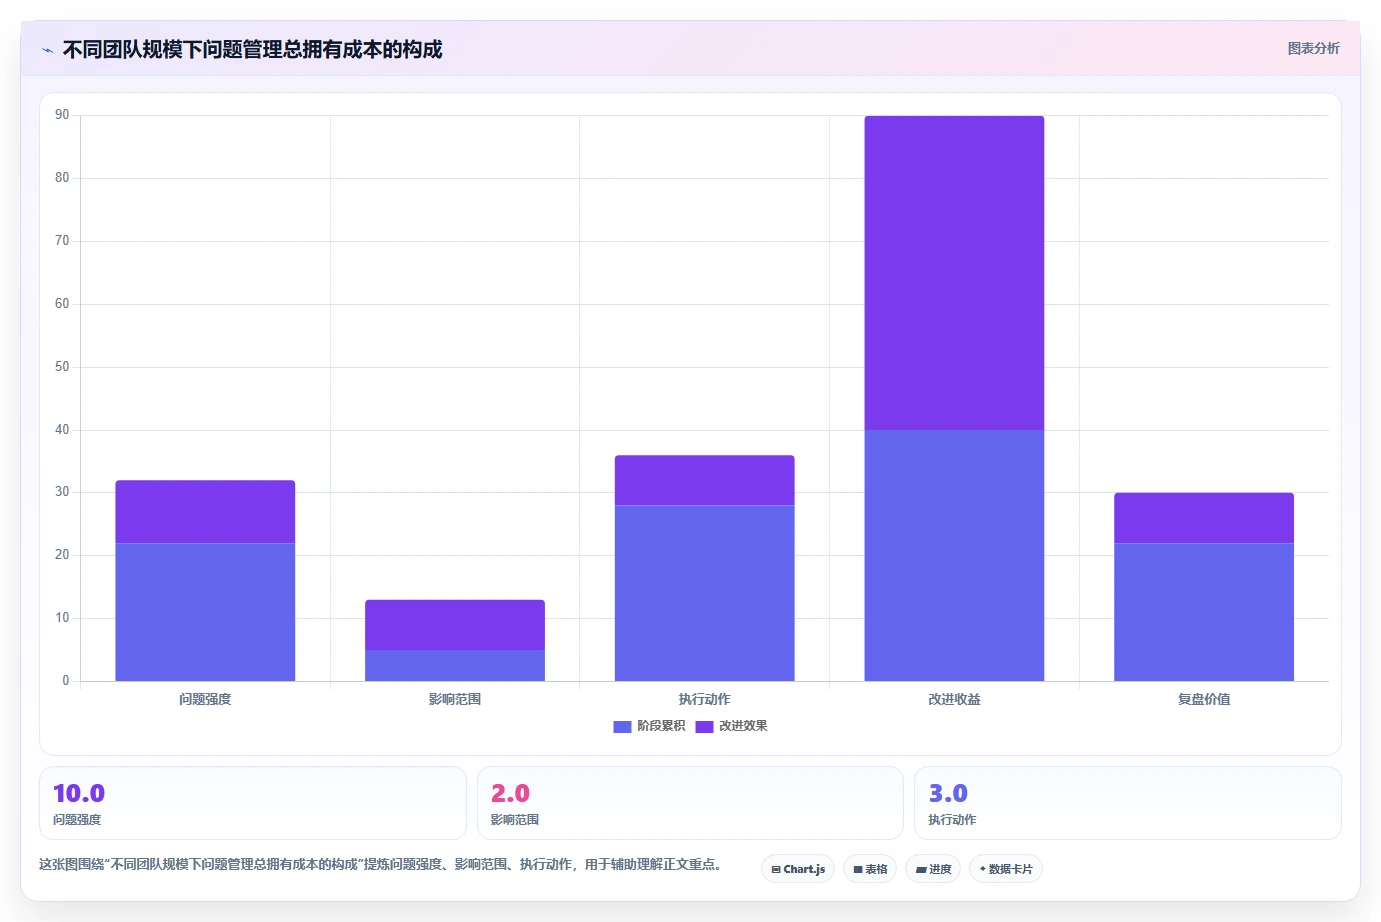1381x922 pixels.
Task: Click the caption text below the cards
Action: 380,864
